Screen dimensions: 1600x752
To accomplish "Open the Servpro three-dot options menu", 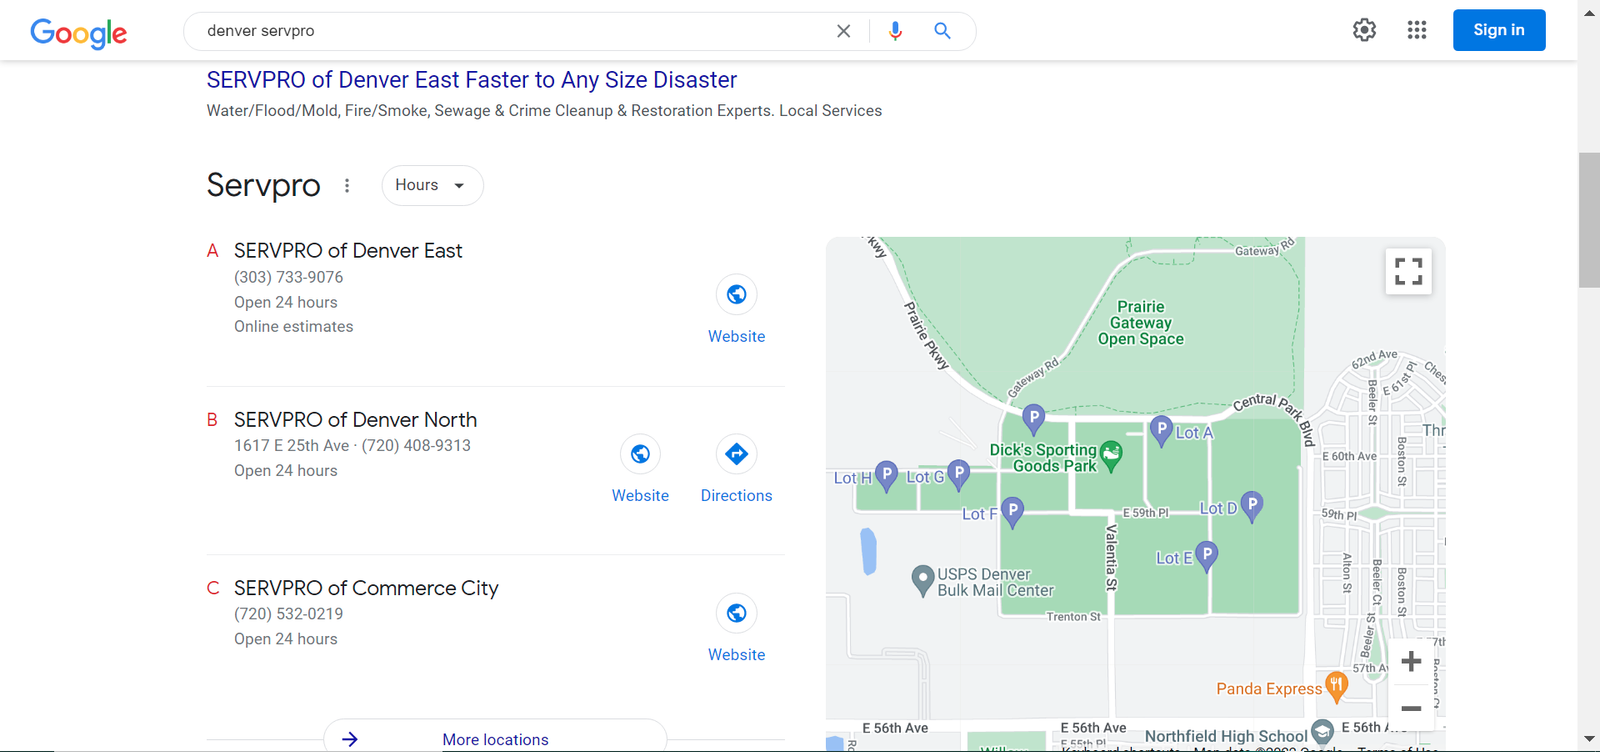I will tap(347, 185).
